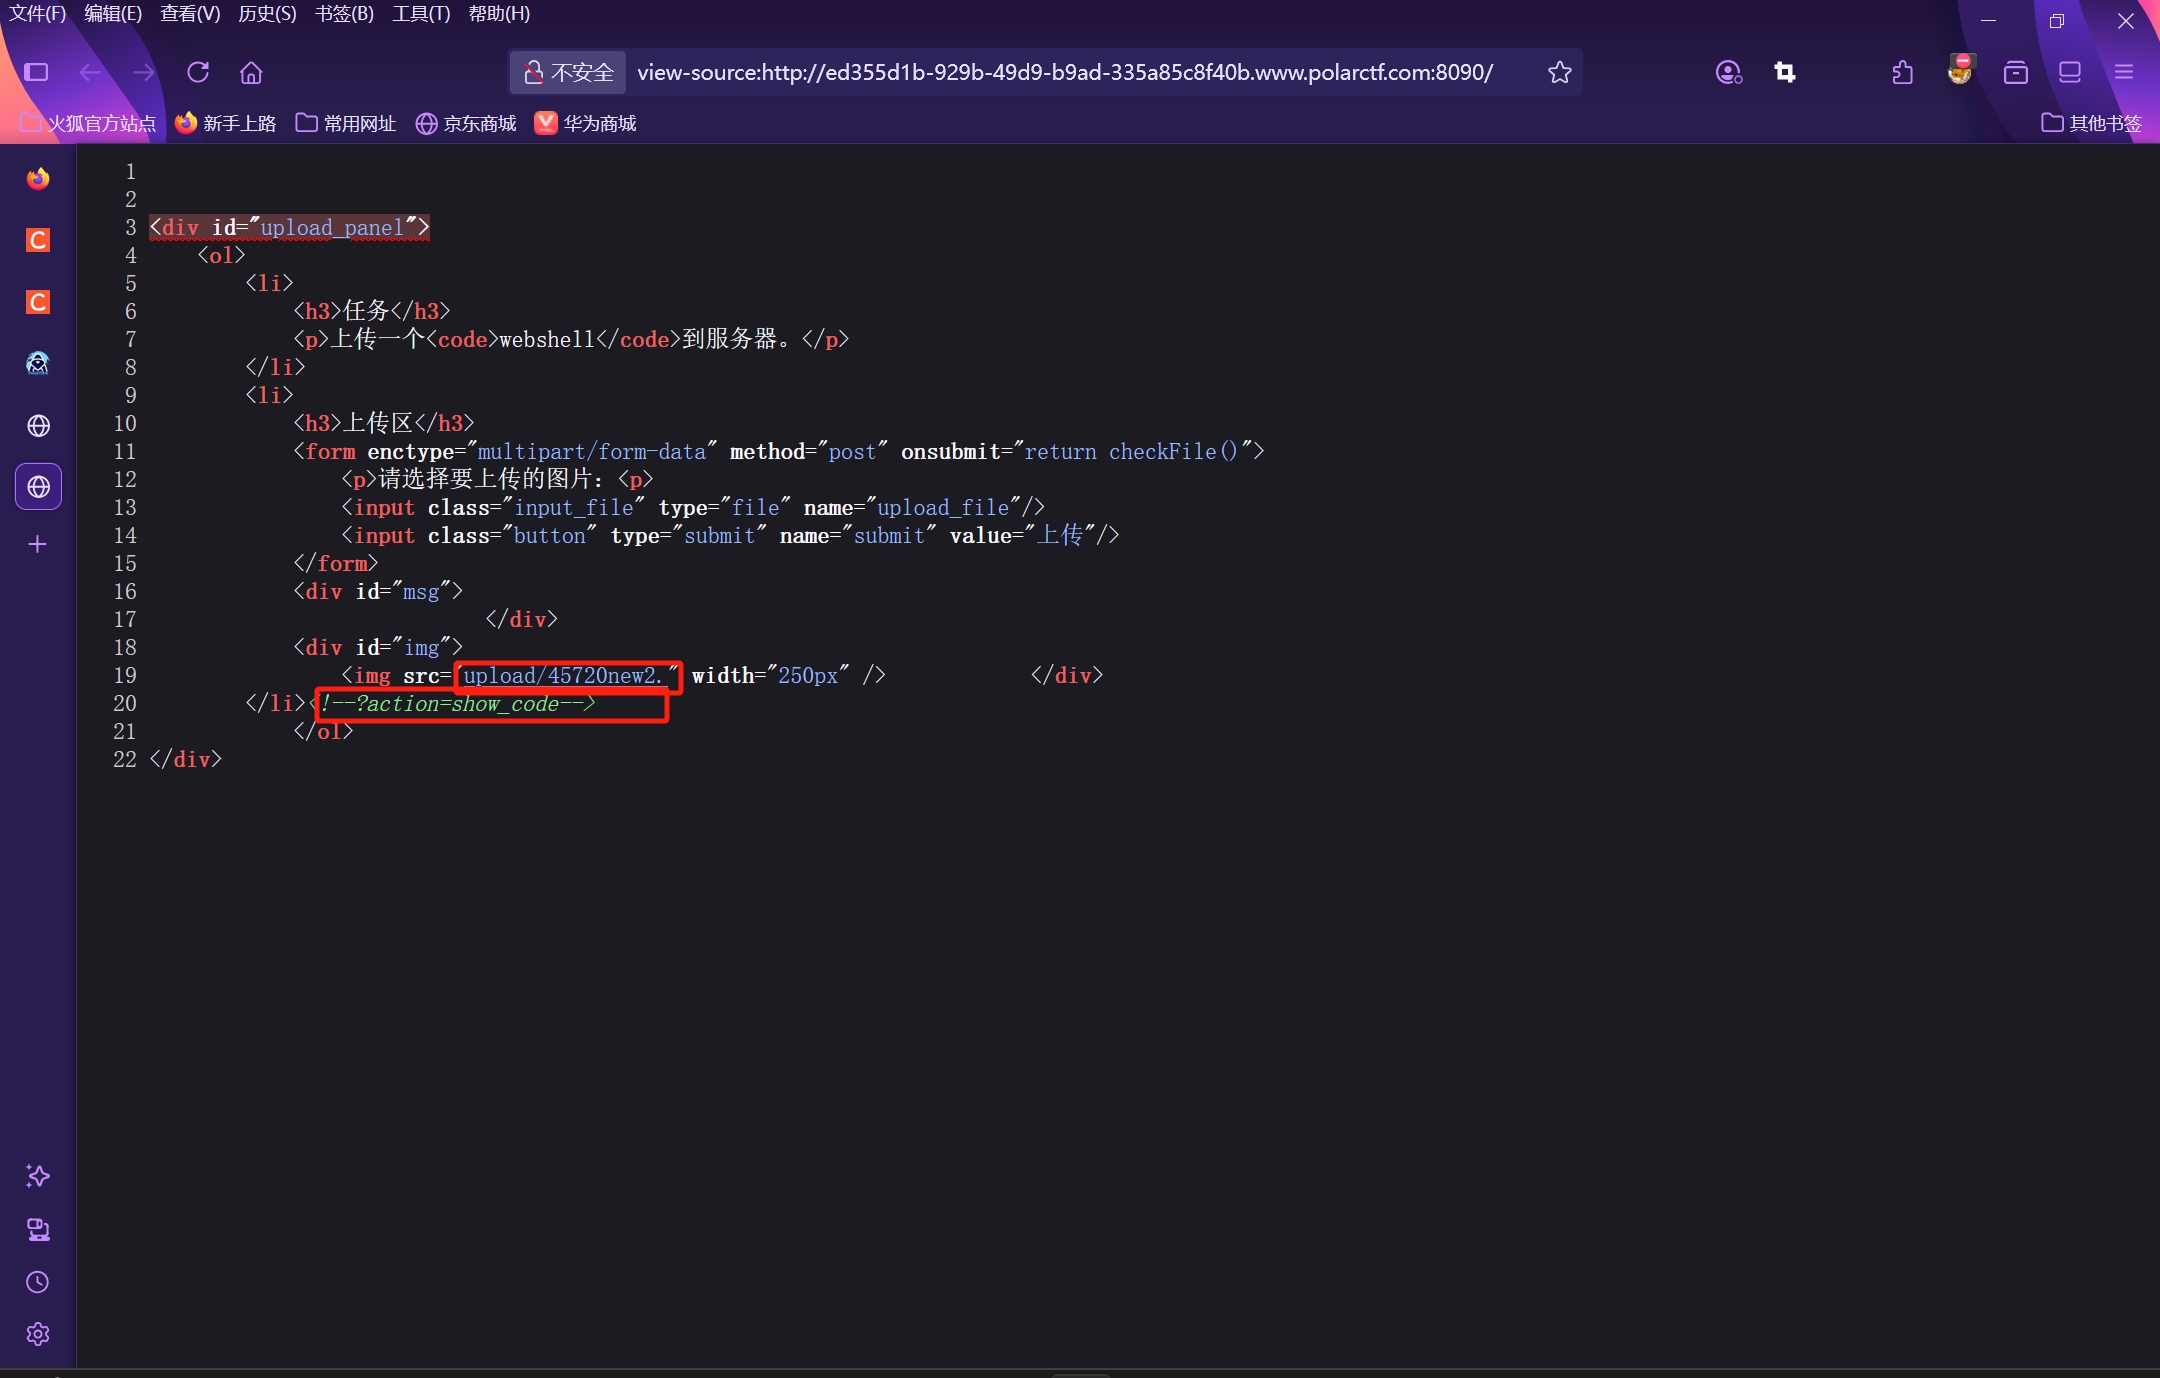Toggle the sidebar panel button

point(37,72)
